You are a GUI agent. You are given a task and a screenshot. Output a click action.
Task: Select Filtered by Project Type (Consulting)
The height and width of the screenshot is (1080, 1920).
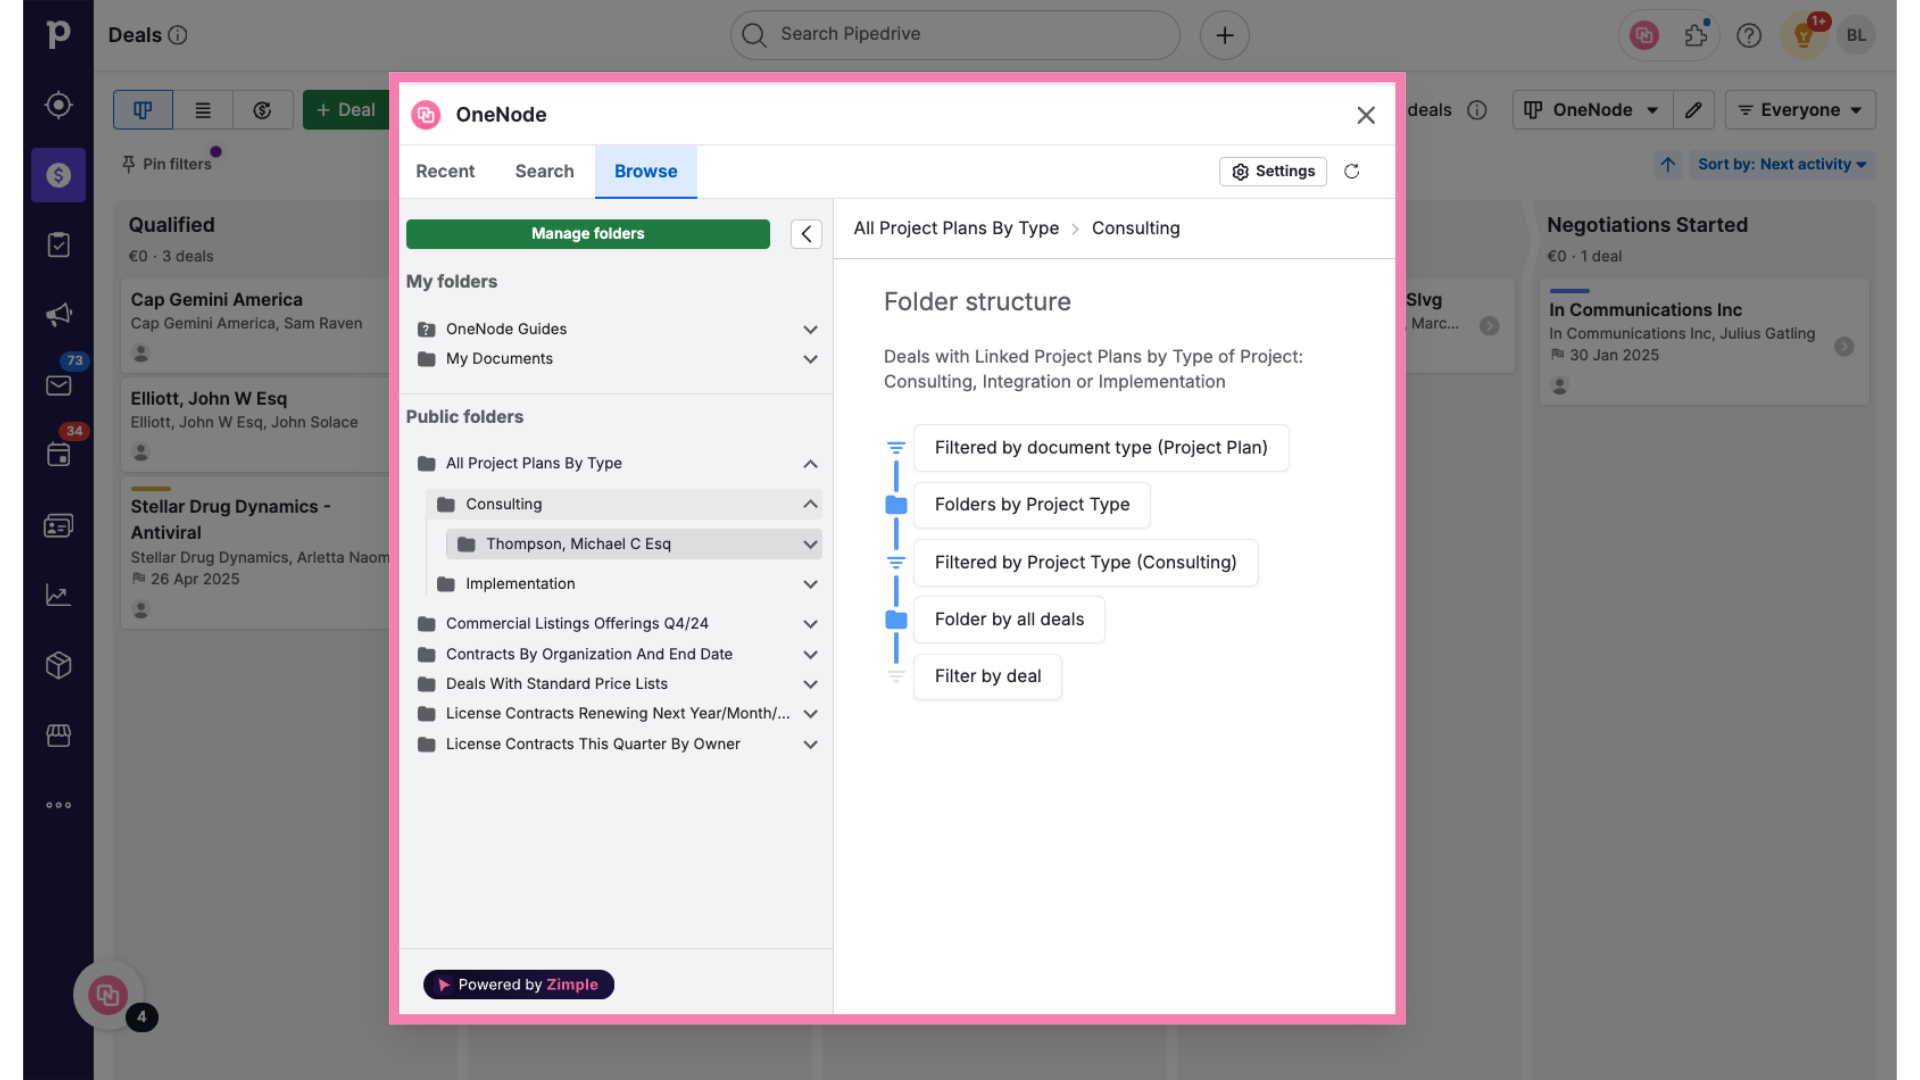pyautogui.click(x=1086, y=563)
